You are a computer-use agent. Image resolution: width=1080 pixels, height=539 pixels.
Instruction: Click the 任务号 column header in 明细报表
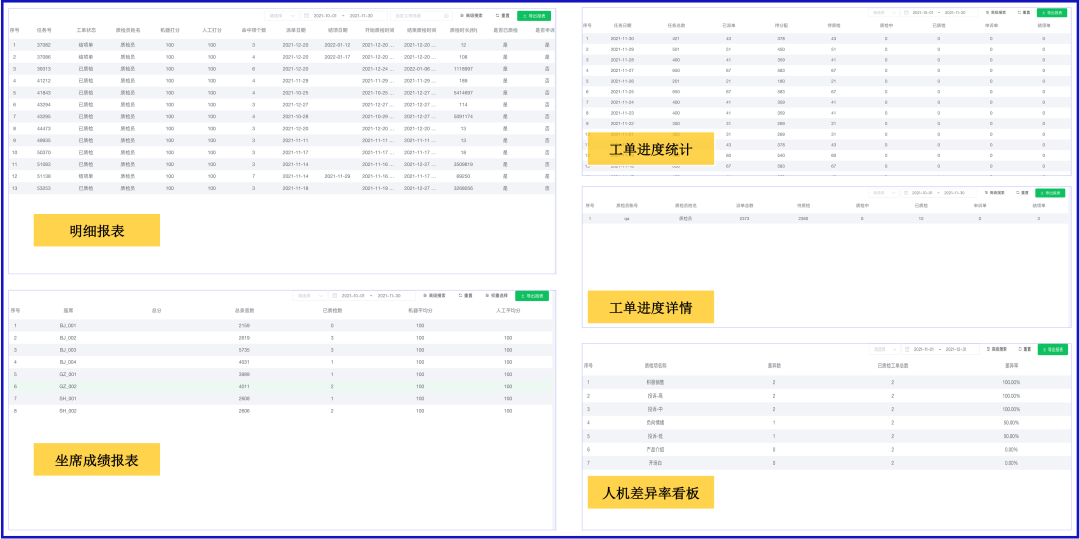tap(43, 30)
